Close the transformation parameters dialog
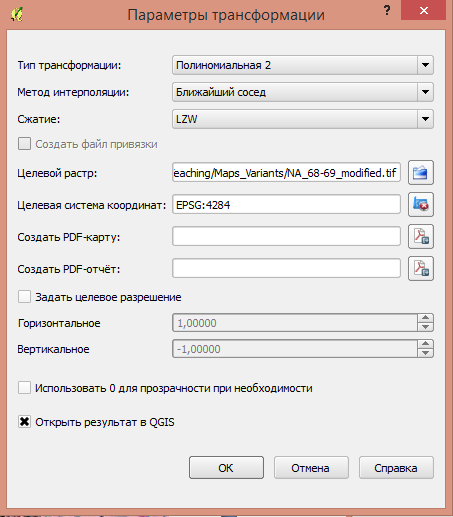 (x=423, y=10)
